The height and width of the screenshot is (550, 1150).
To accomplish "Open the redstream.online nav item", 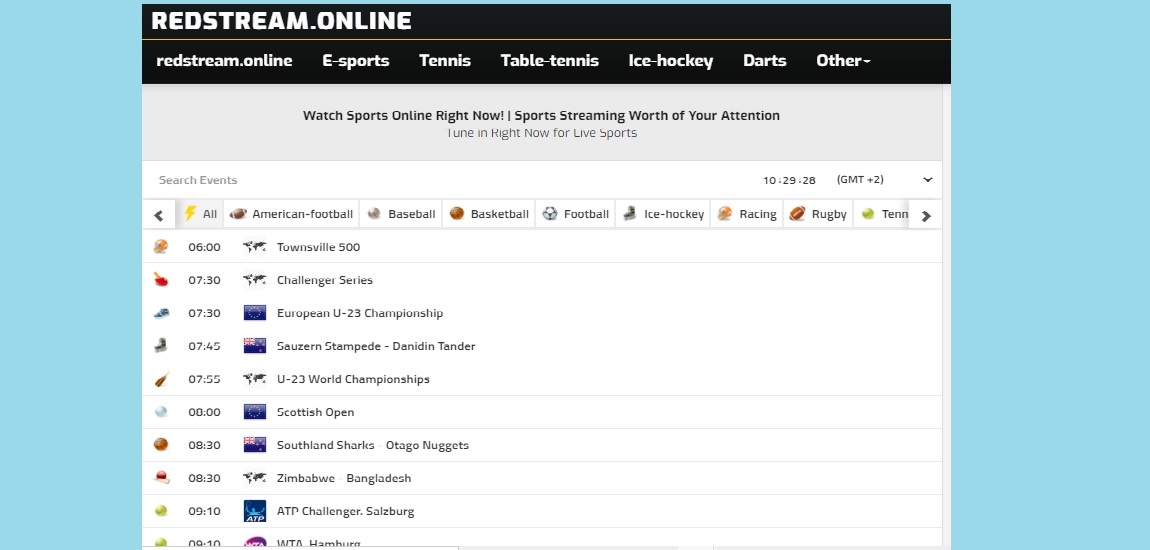I will pos(224,61).
